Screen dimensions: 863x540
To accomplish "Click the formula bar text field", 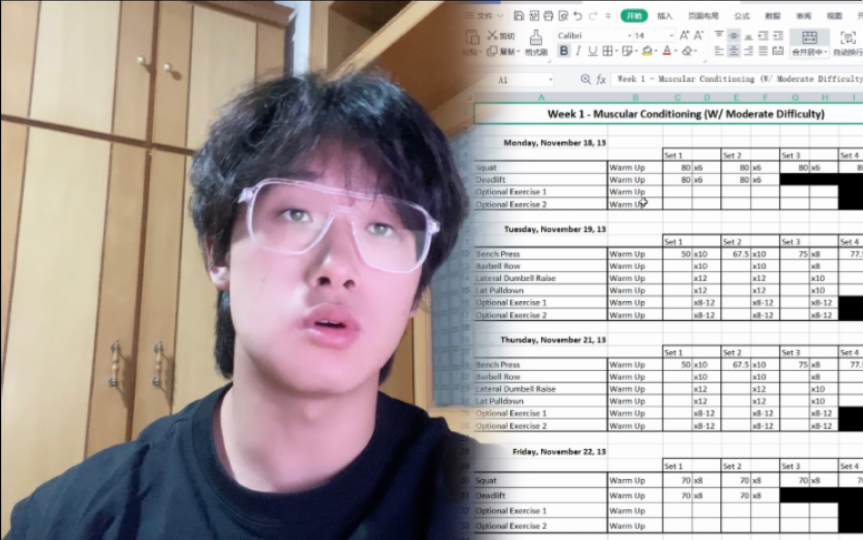I will 736,79.
